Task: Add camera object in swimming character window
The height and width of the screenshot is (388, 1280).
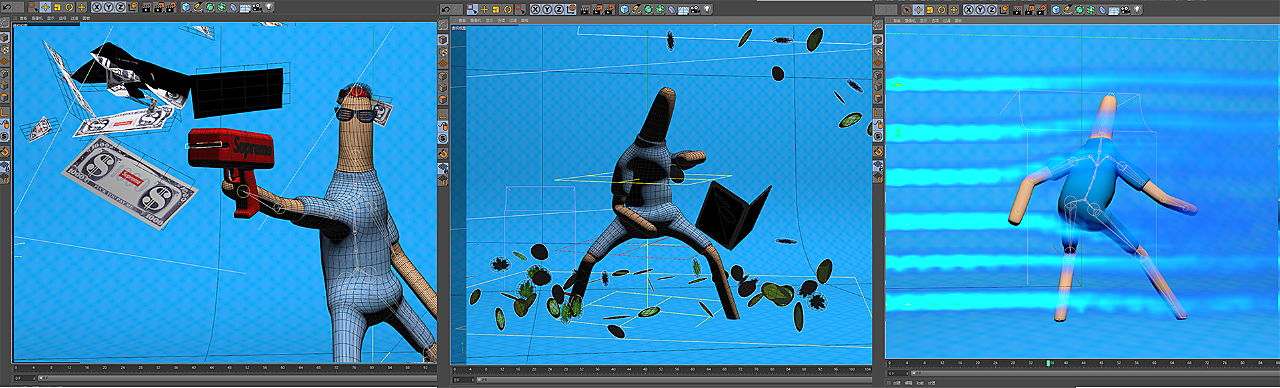Action: [1125, 10]
